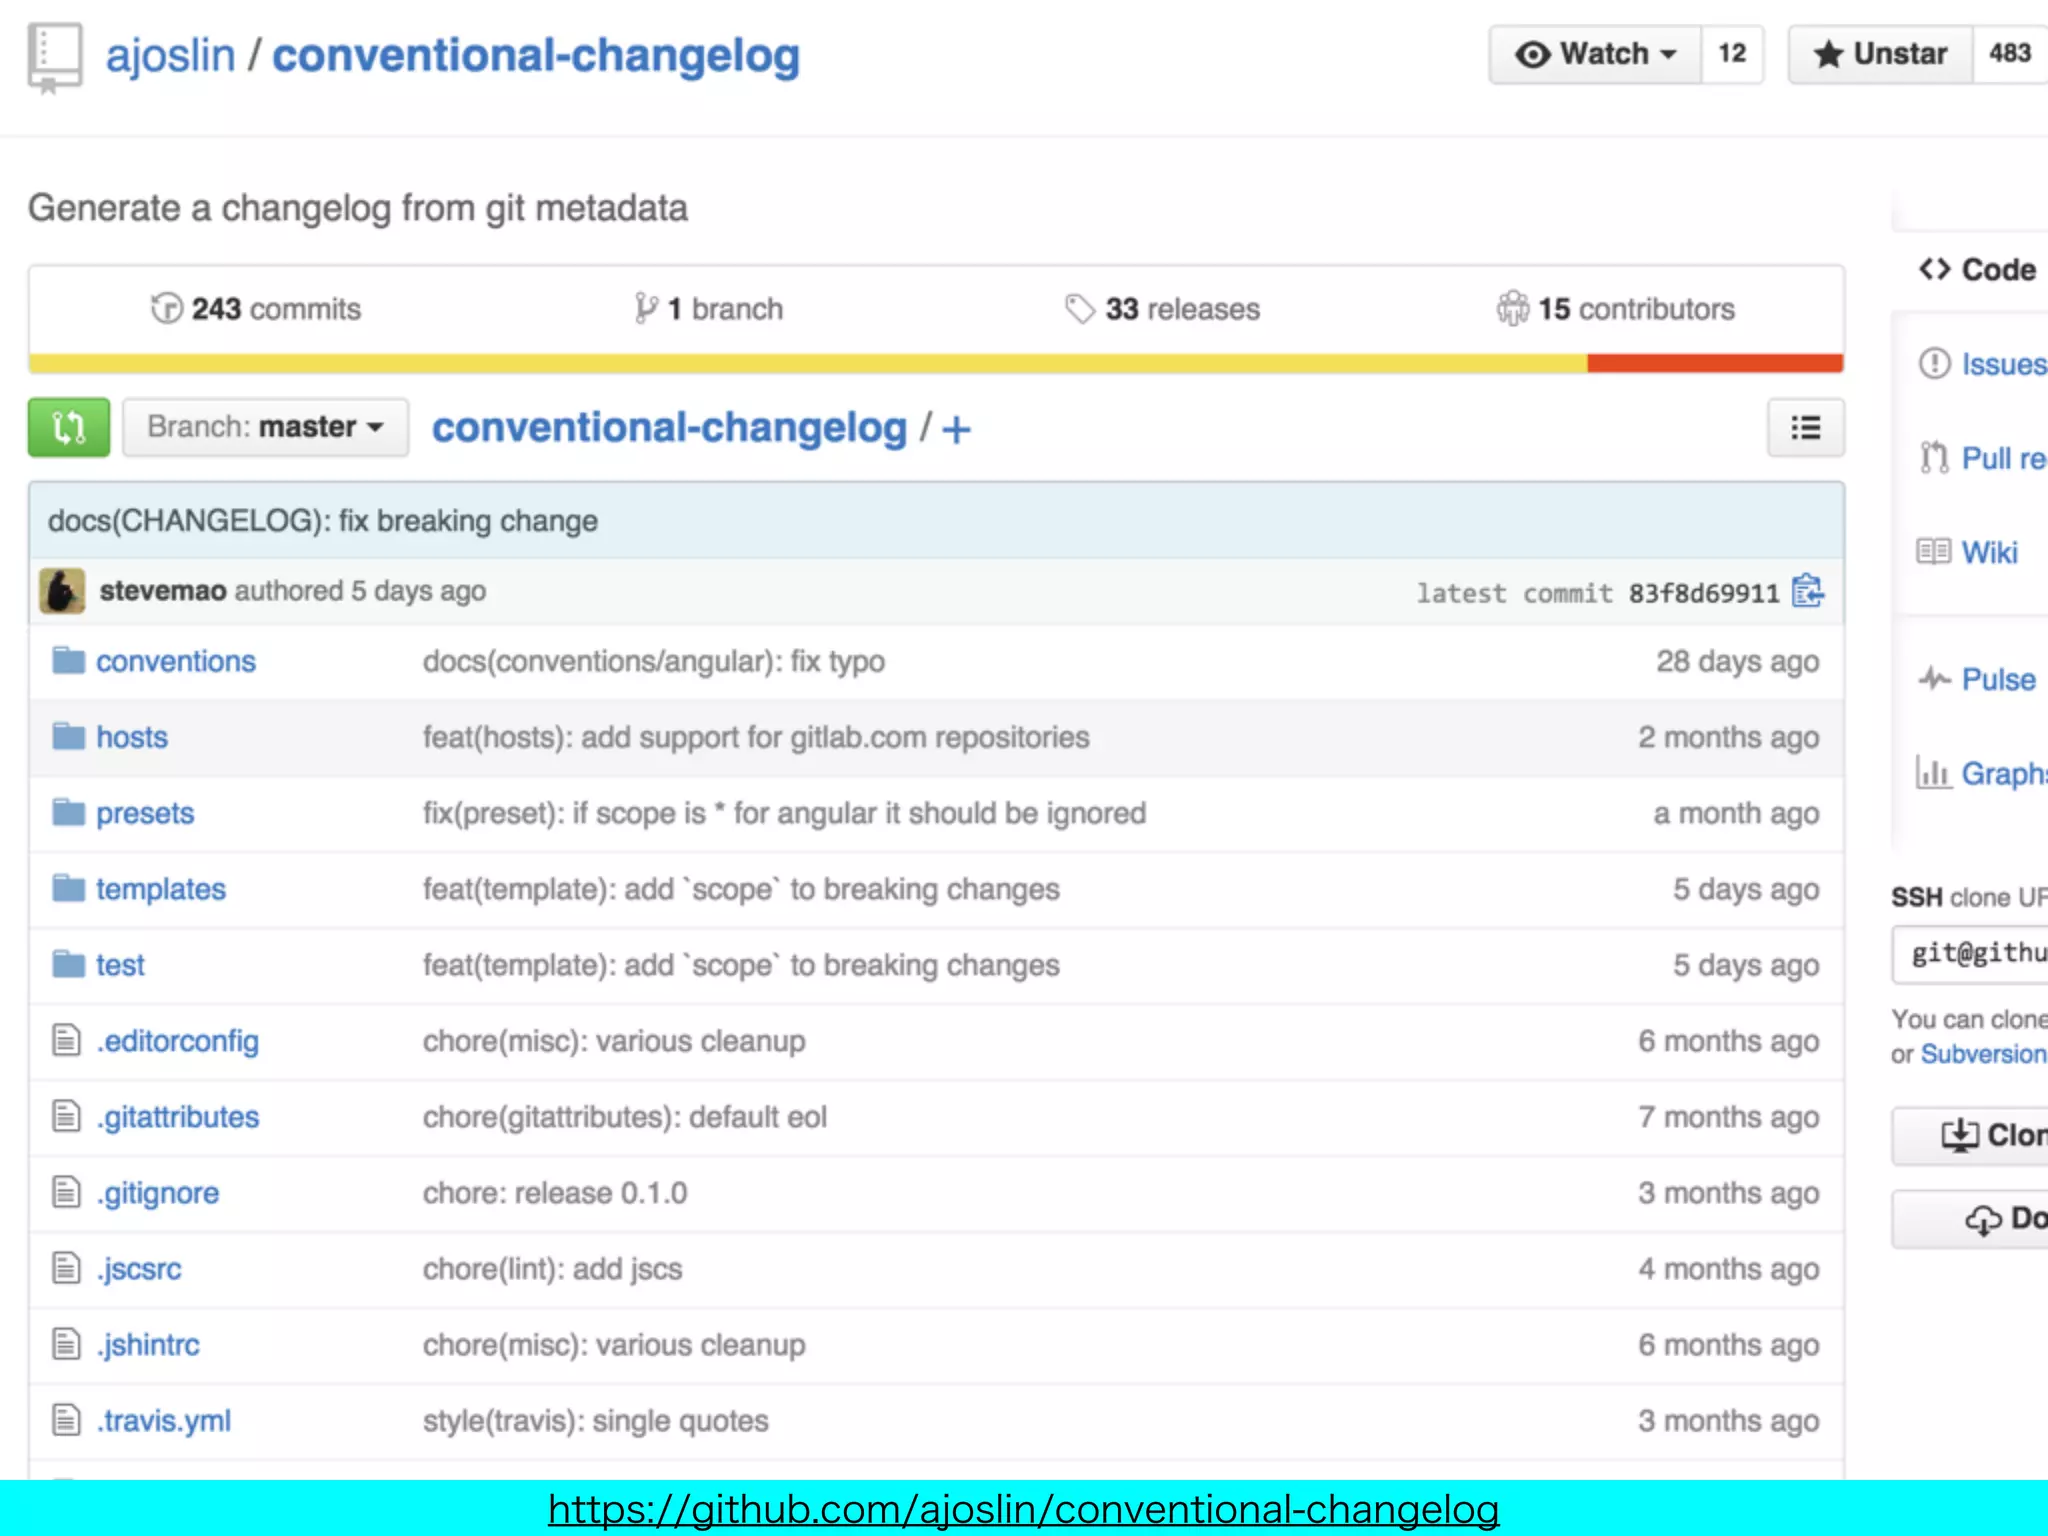This screenshot has height=1536, width=2048.
Task: Show the 15 contributors
Action: (1616, 309)
